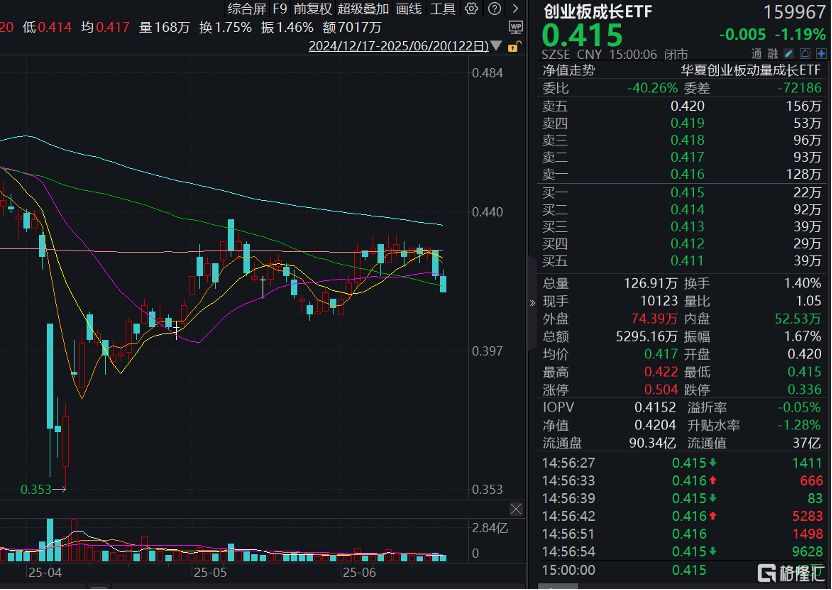Click the 总量 value 126.91万
The image size is (832, 590).
[x=651, y=283]
